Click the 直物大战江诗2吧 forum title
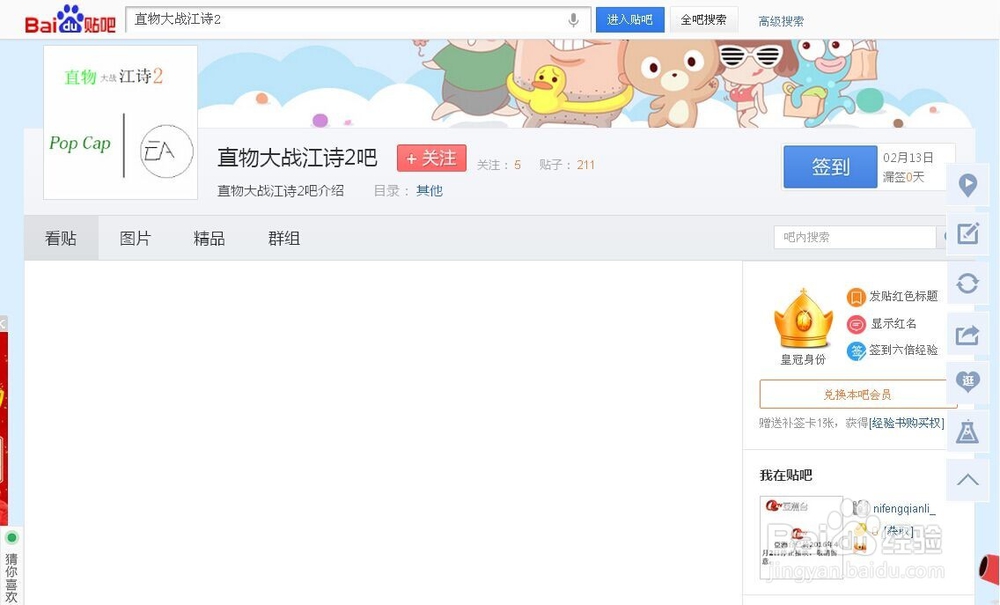The image size is (1000, 605). [x=297, y=157]
